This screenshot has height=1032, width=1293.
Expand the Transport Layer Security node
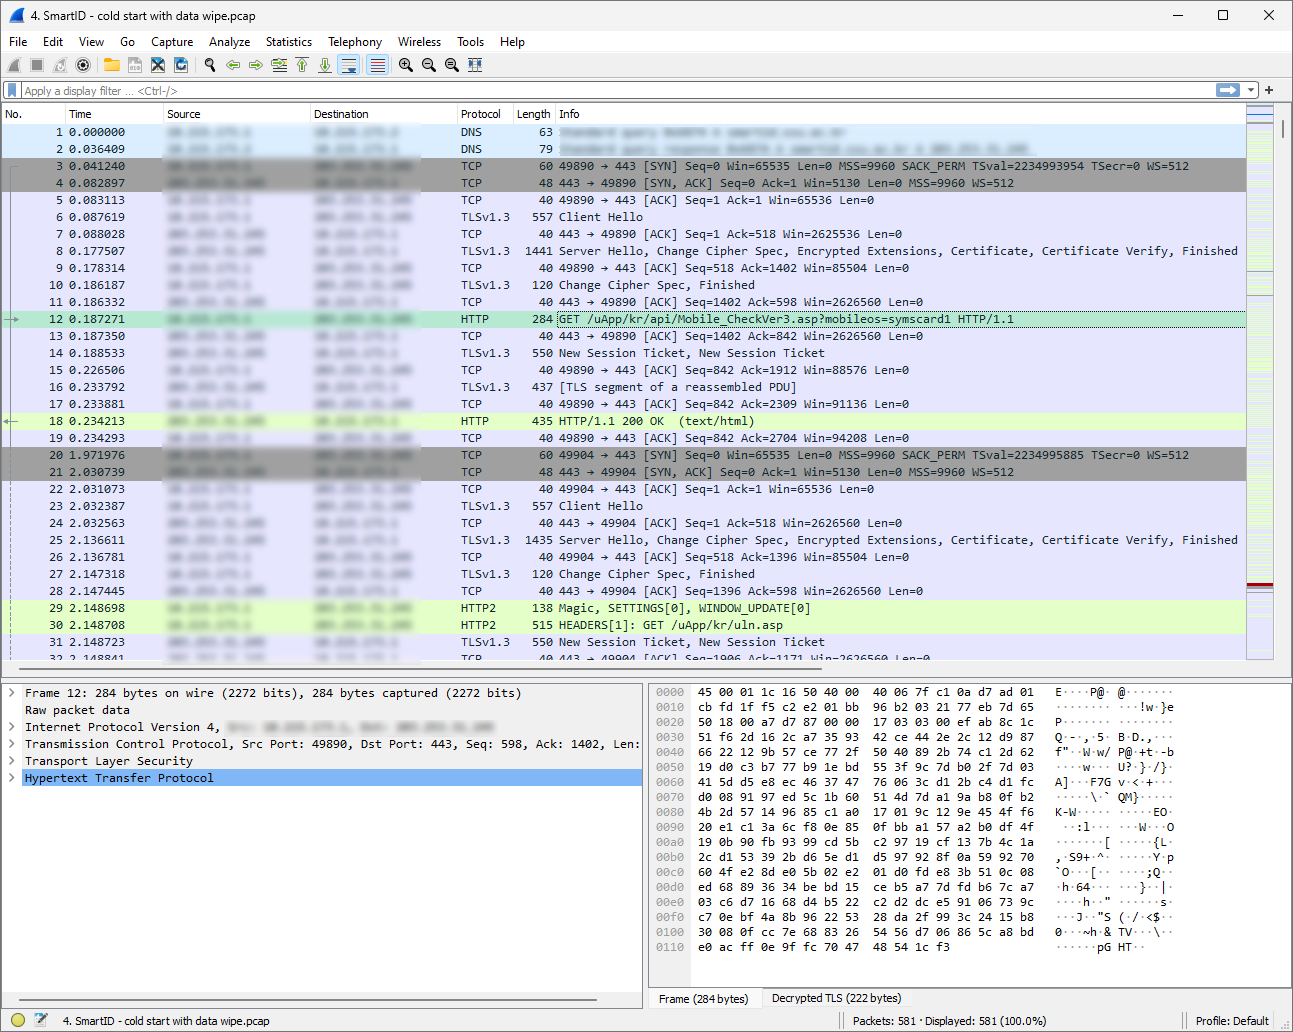point(12,761)
